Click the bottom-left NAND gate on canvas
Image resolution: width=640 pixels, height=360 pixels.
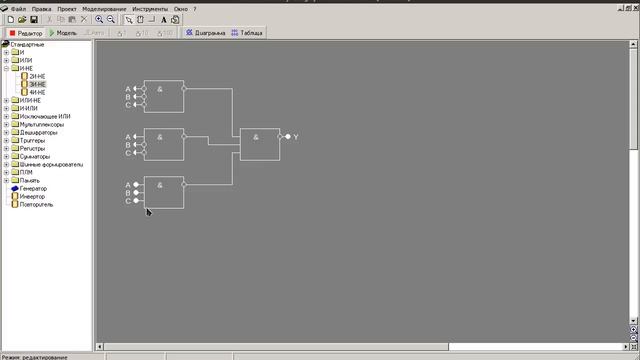(x=164, y=193)
